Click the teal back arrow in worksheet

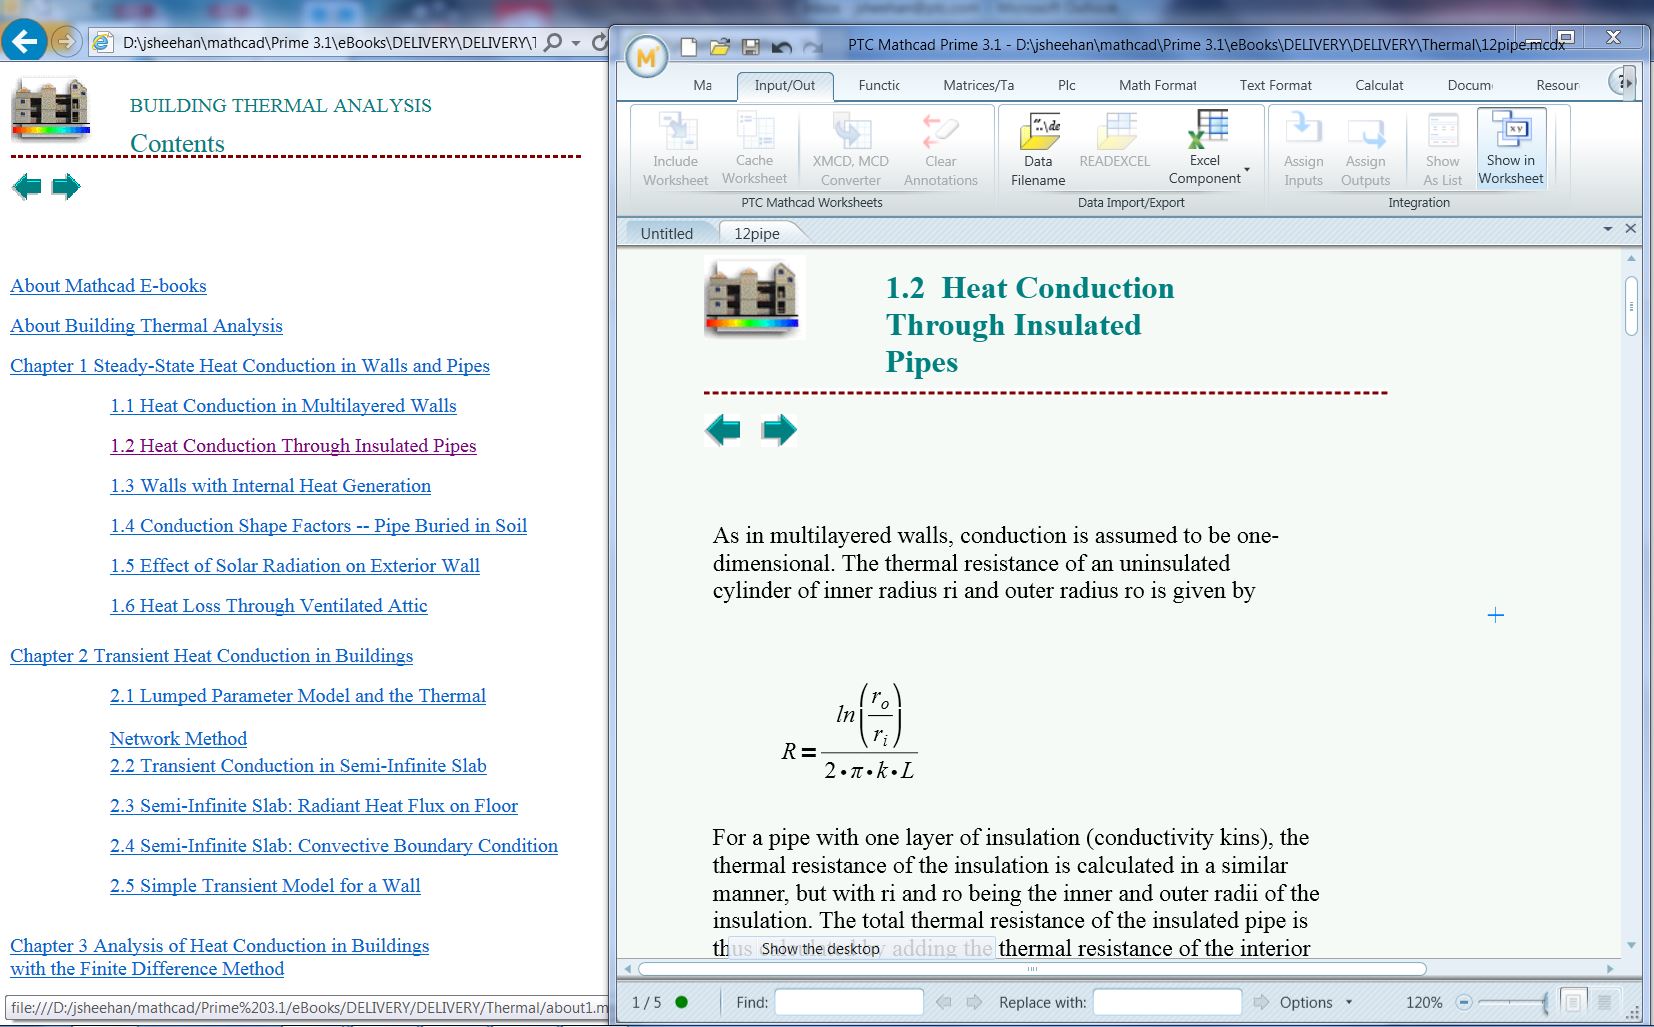(x=723, y=430)
